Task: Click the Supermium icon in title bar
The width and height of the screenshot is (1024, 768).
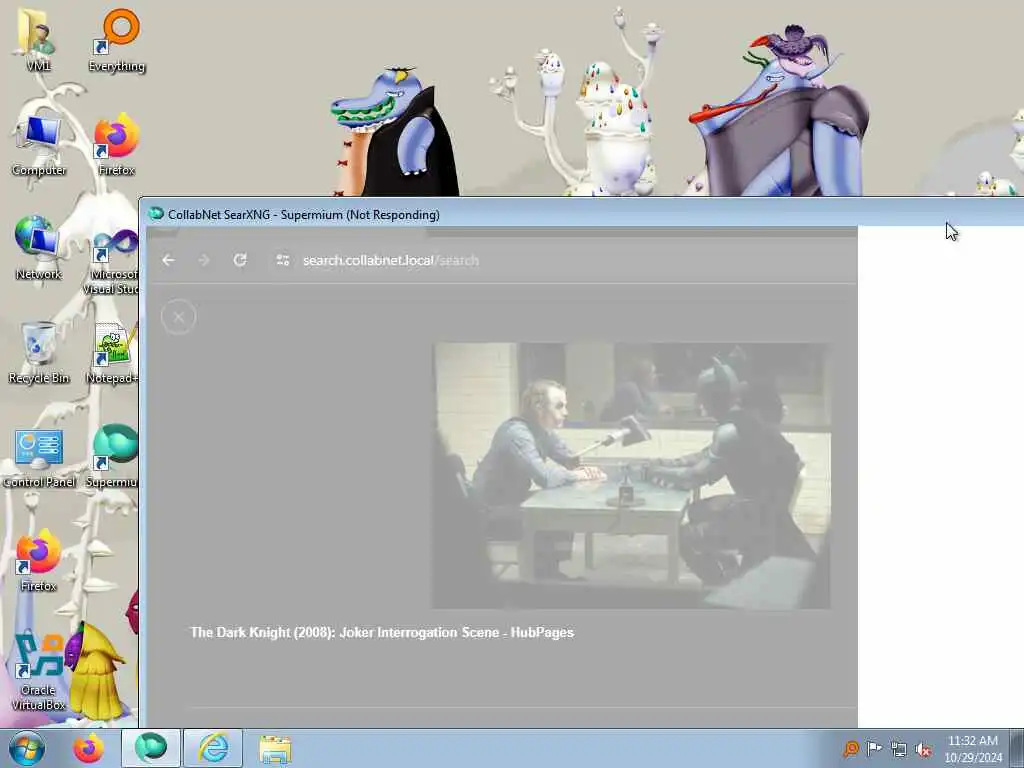Action: coord(155,214)
